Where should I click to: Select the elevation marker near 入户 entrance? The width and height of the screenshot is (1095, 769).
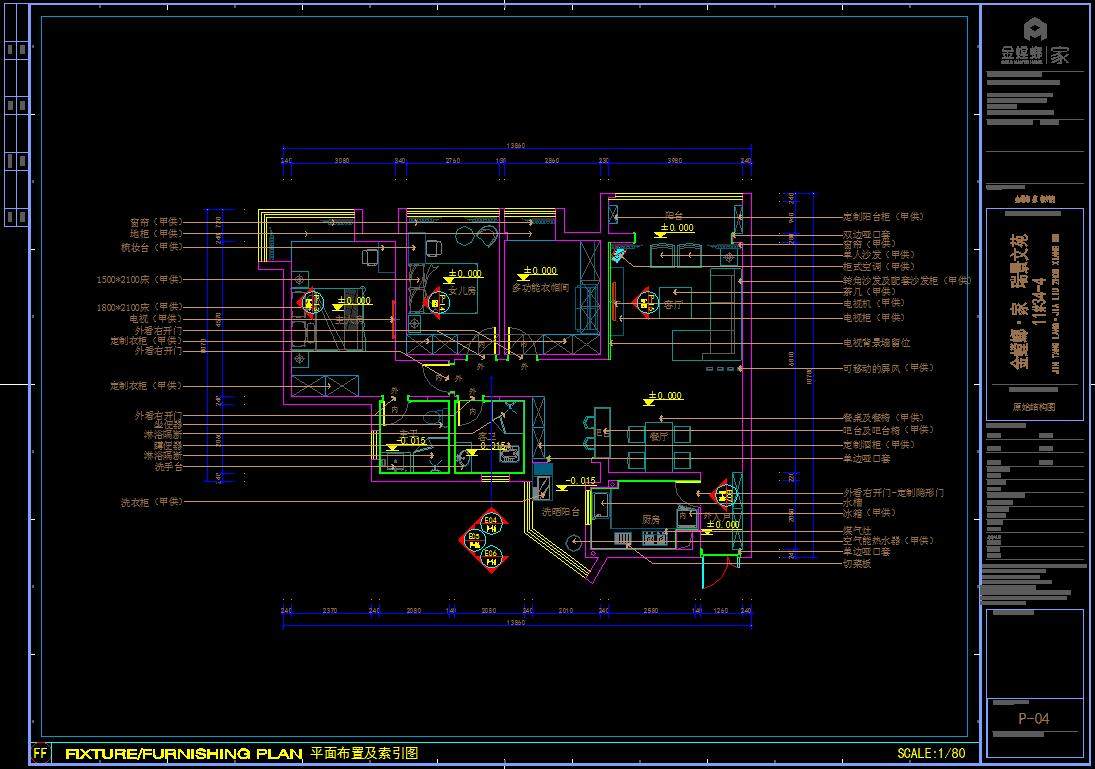[x=722, y=495]
